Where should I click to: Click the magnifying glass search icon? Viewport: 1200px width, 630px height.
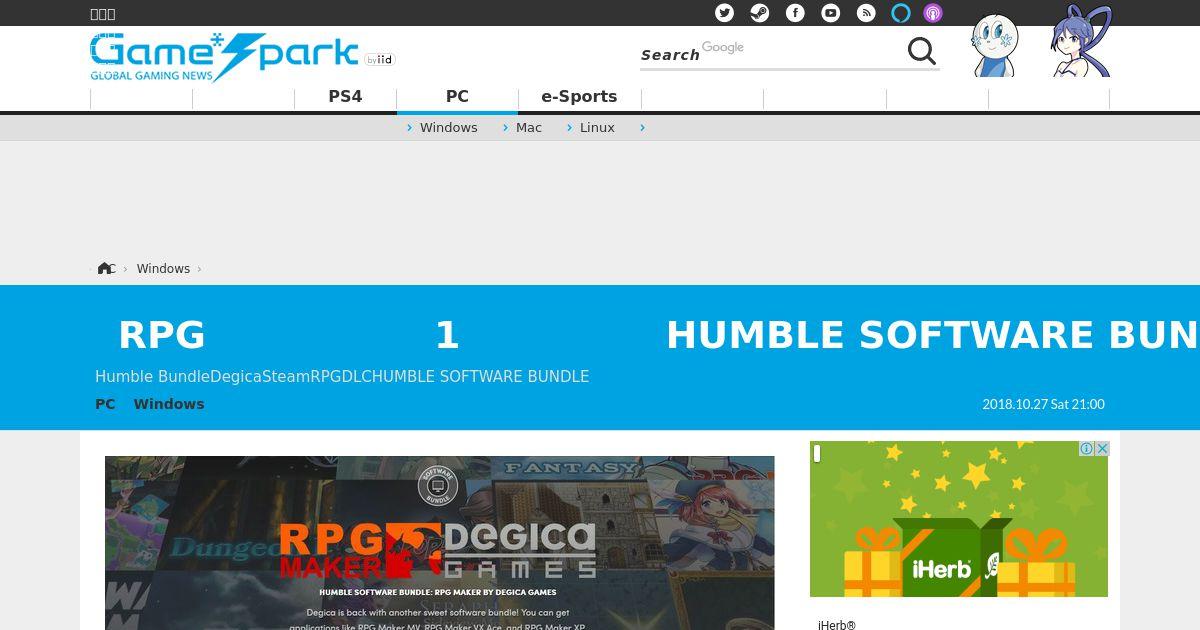pyautogui.click(x=922, y=51)
